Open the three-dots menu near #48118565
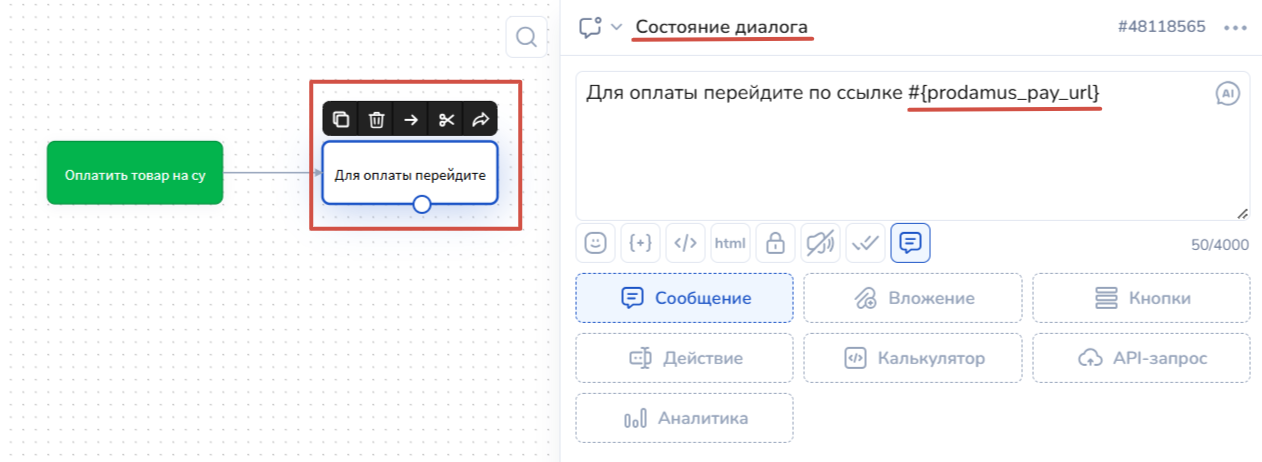Screen dimensions: 1262x462 [x=1236, y=27]
